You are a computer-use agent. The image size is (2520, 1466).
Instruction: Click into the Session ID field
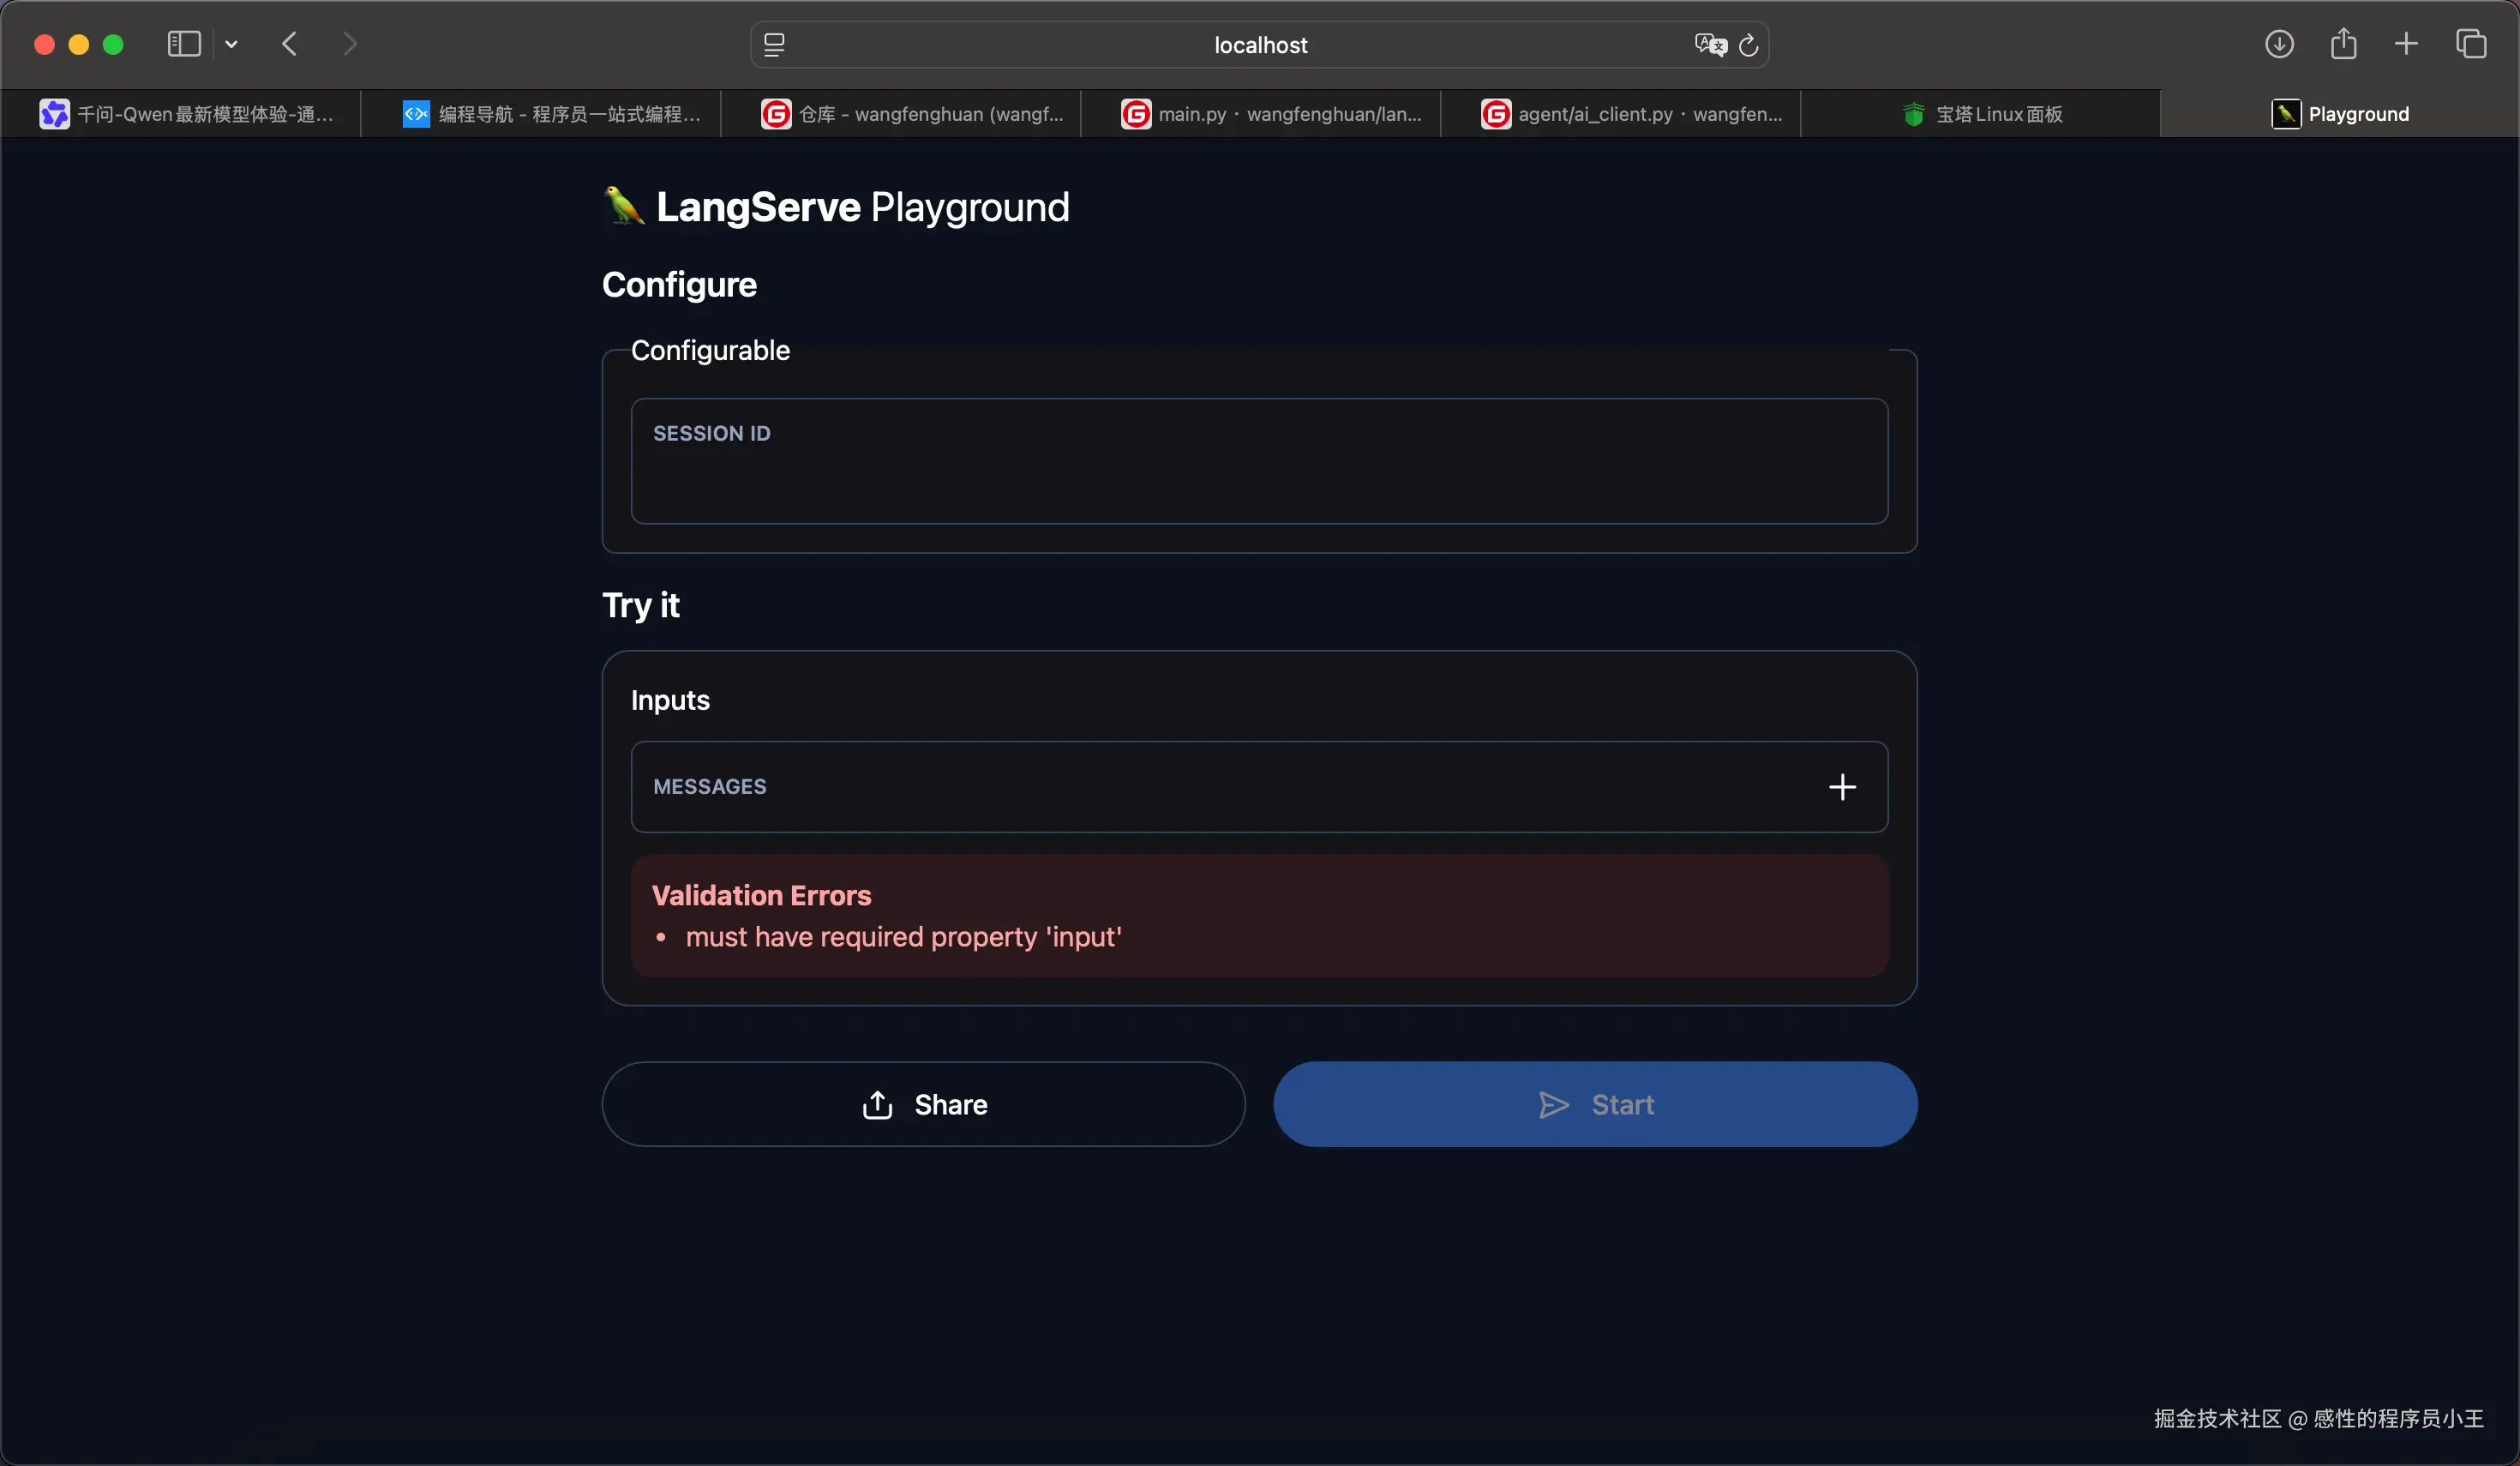click(1258, 479)
